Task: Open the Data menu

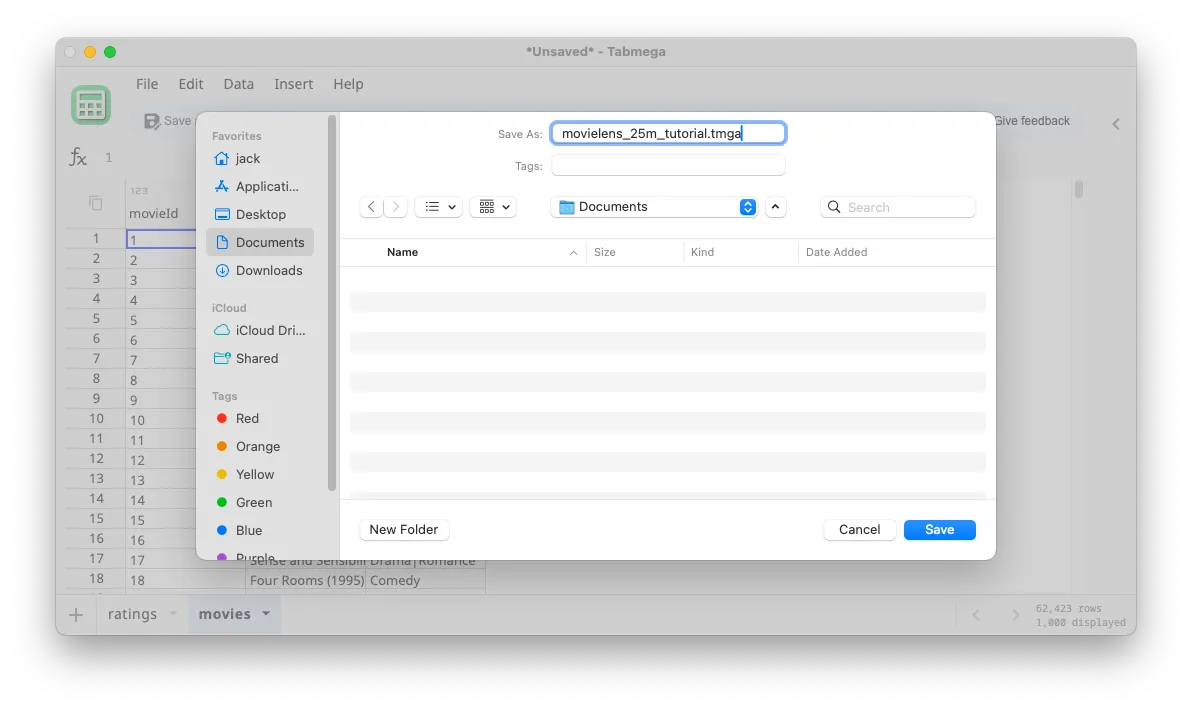Action: click(239, 84)
